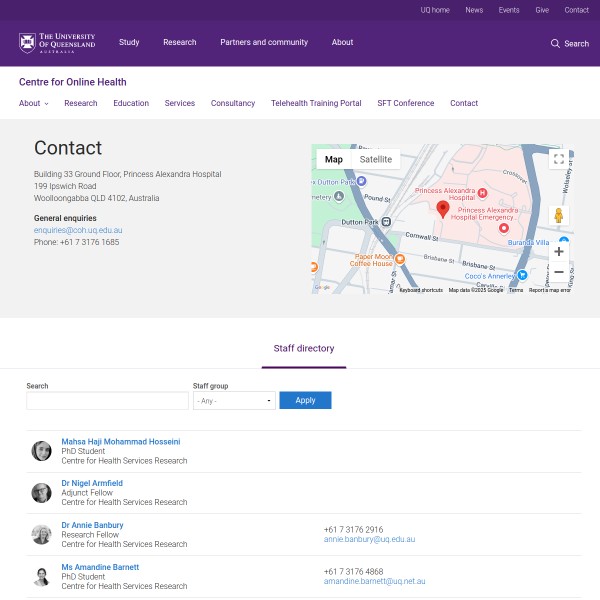Click the search magnifier icon in header
Image resolution: width=600 pixels, height=600 pixels.
click(555, 44)
